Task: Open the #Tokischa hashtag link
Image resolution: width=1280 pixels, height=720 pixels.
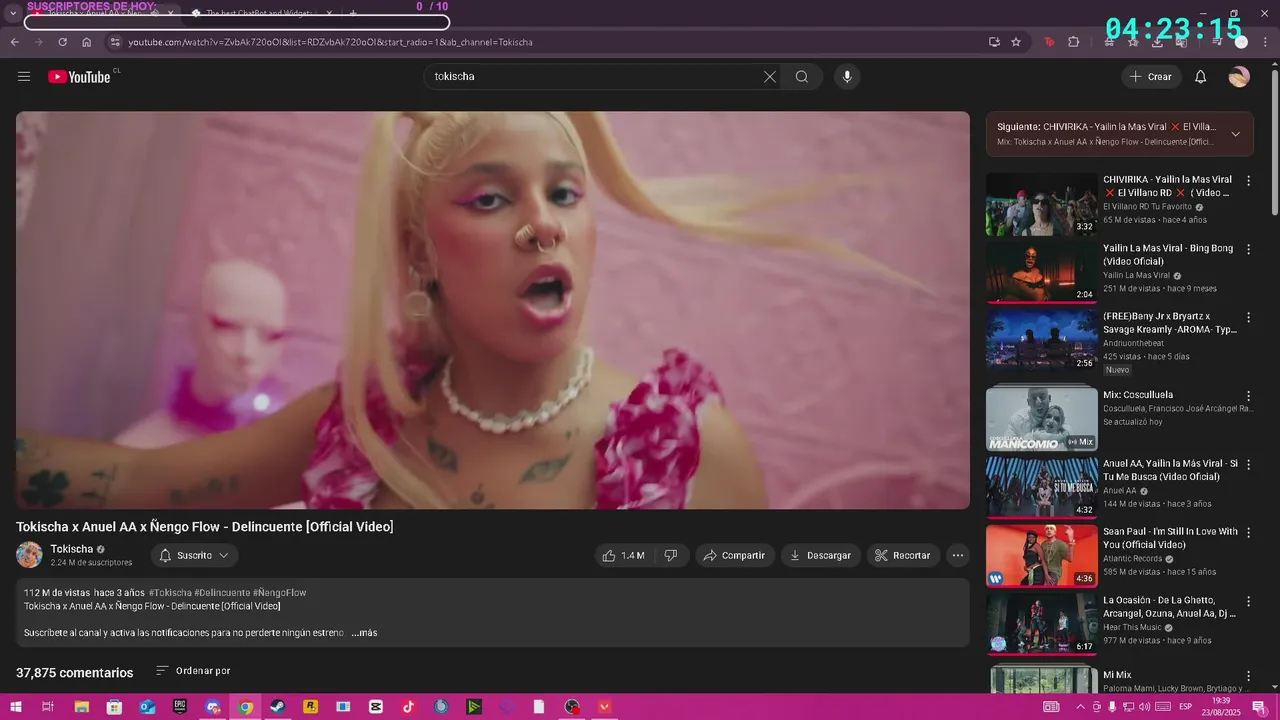Action: pos(170,593)
